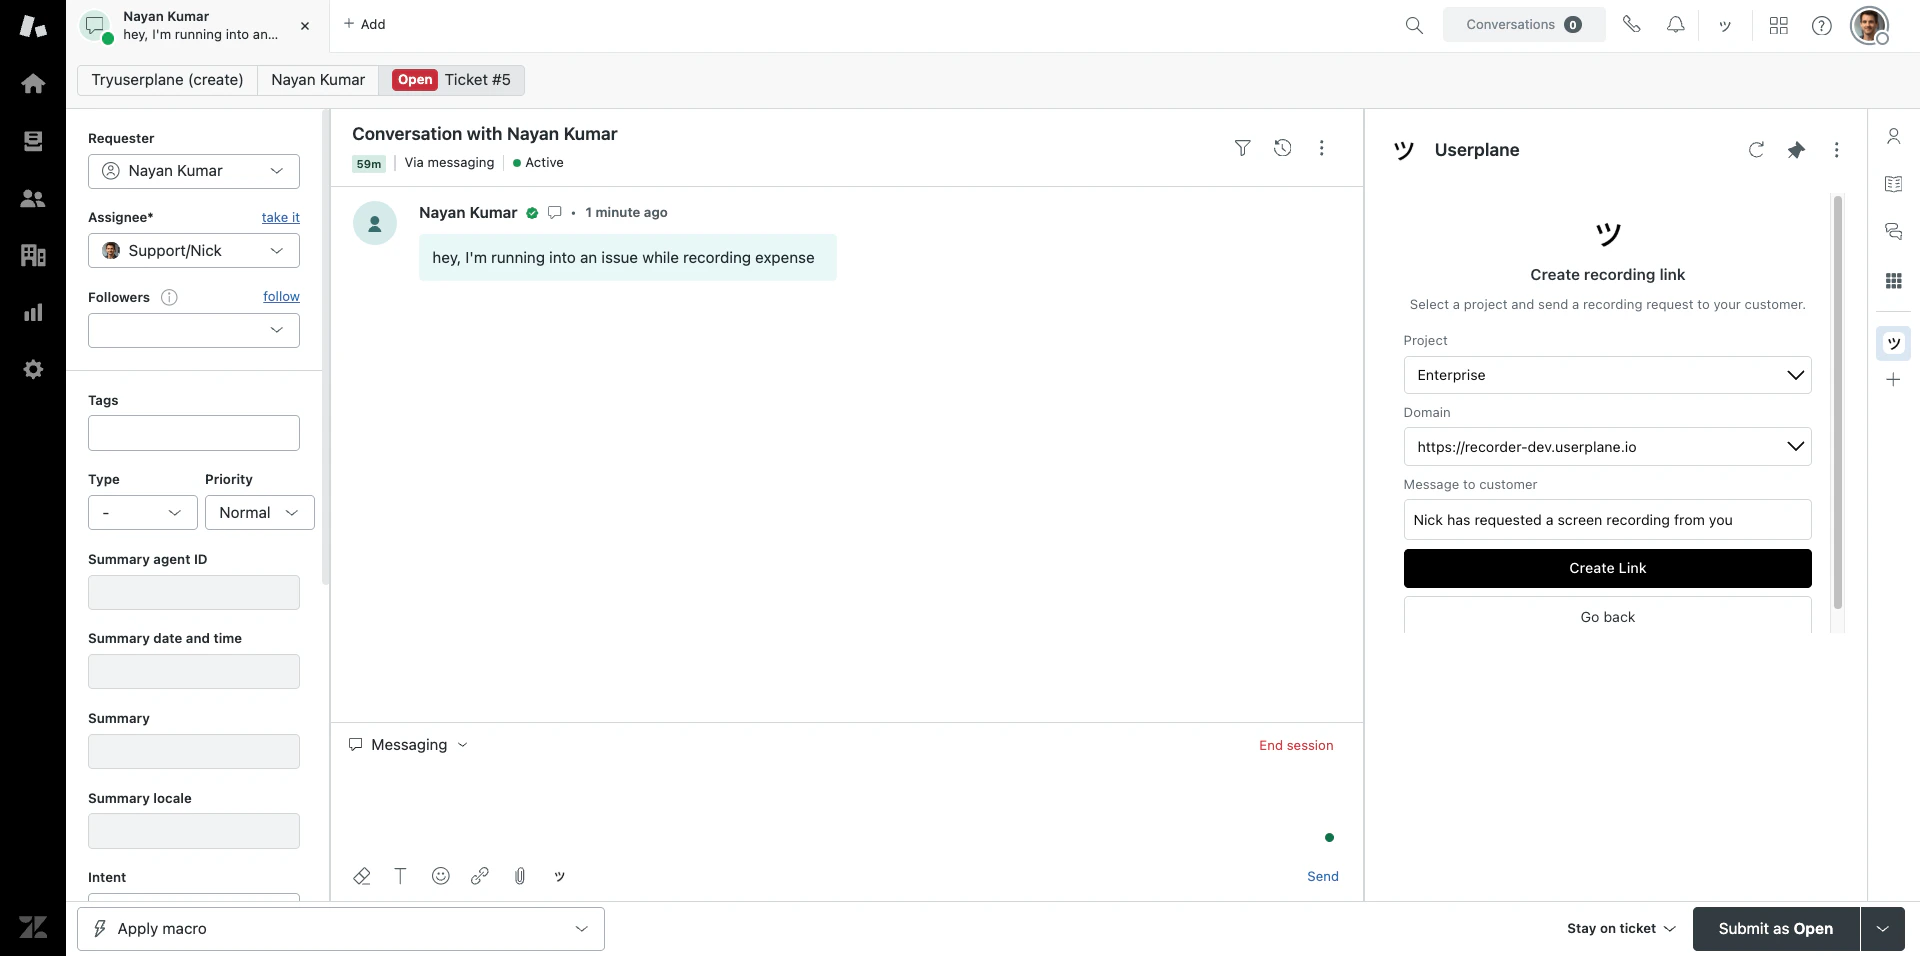
Task: Close the Nayan Kumar tab
Action: [x=305, y=26]
